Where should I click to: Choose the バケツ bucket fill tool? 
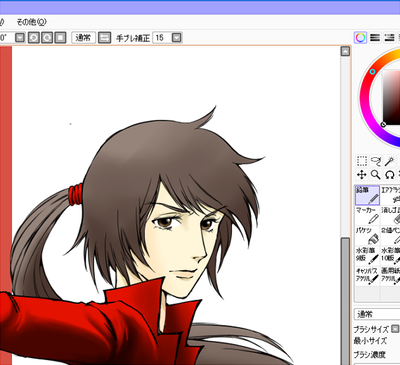coord(367,235)
